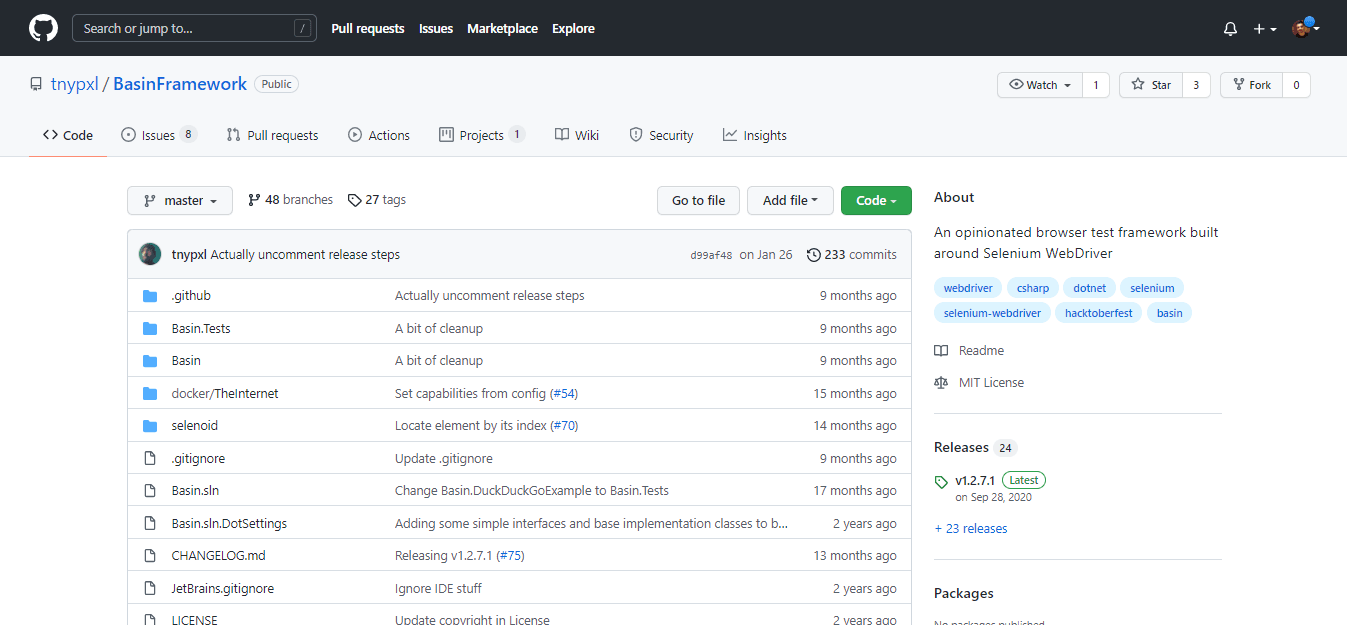Select the selenium-webdriver topic tag

click(992, 313)
